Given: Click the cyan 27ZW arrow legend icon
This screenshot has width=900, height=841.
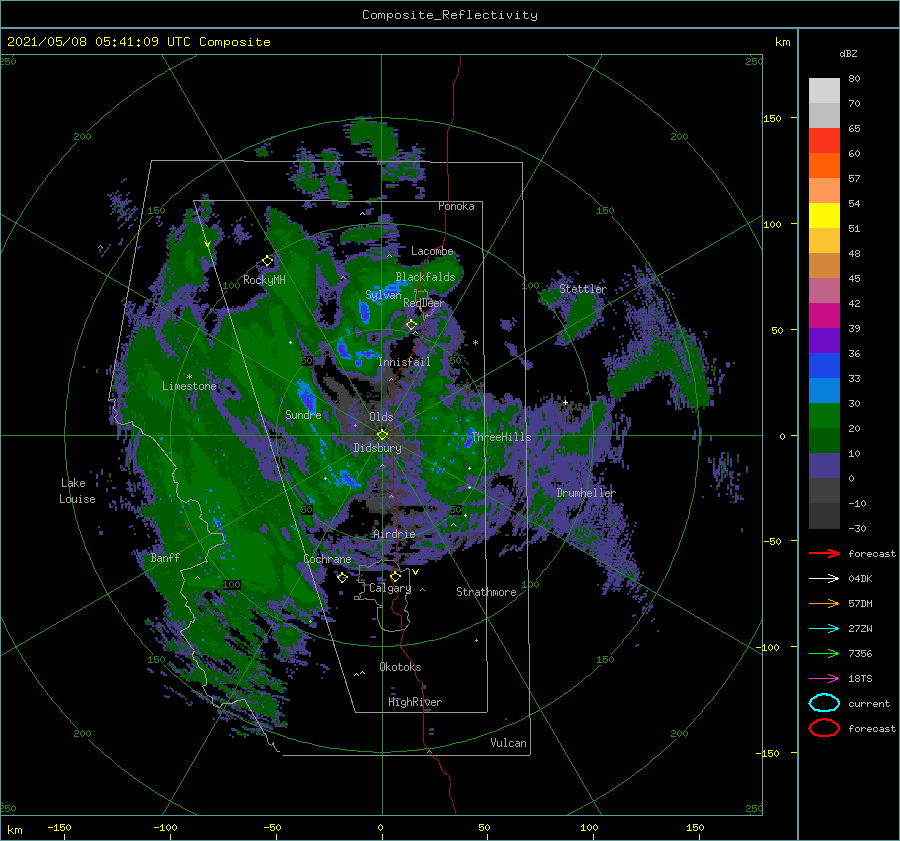Looking at the screenshot, I should tap(824, 629).
